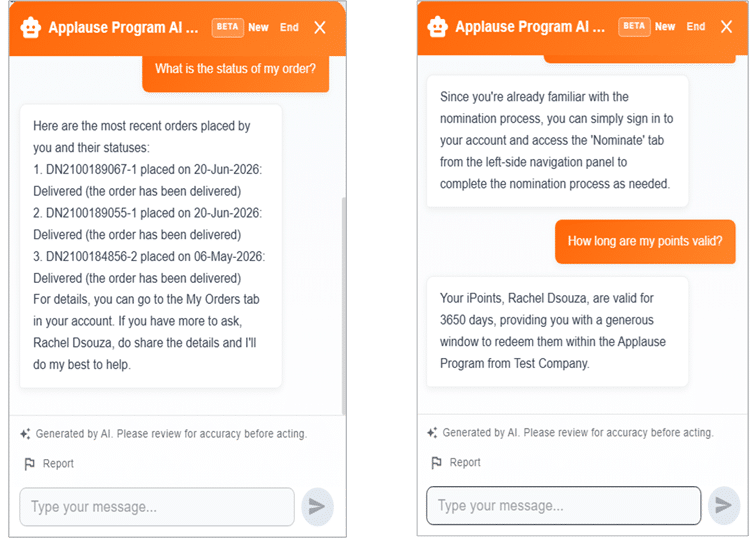Click the sparkle AI icon in right chat footer
The width and height of the screenshot is (750, 538).
(x=432, y=432)
